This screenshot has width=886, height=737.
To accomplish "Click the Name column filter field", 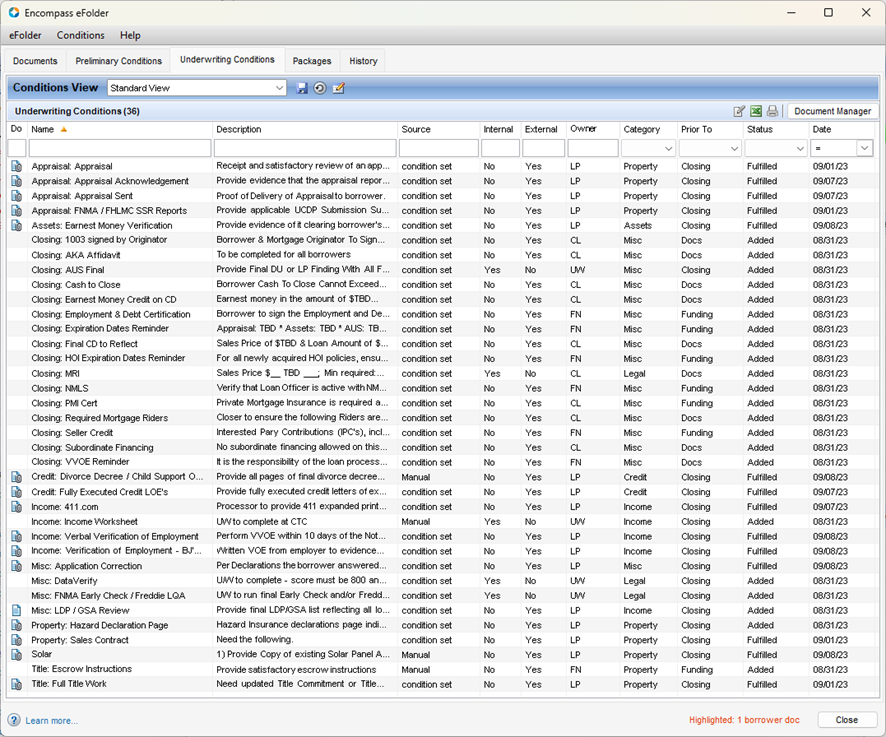I will [x=120, y=148].
